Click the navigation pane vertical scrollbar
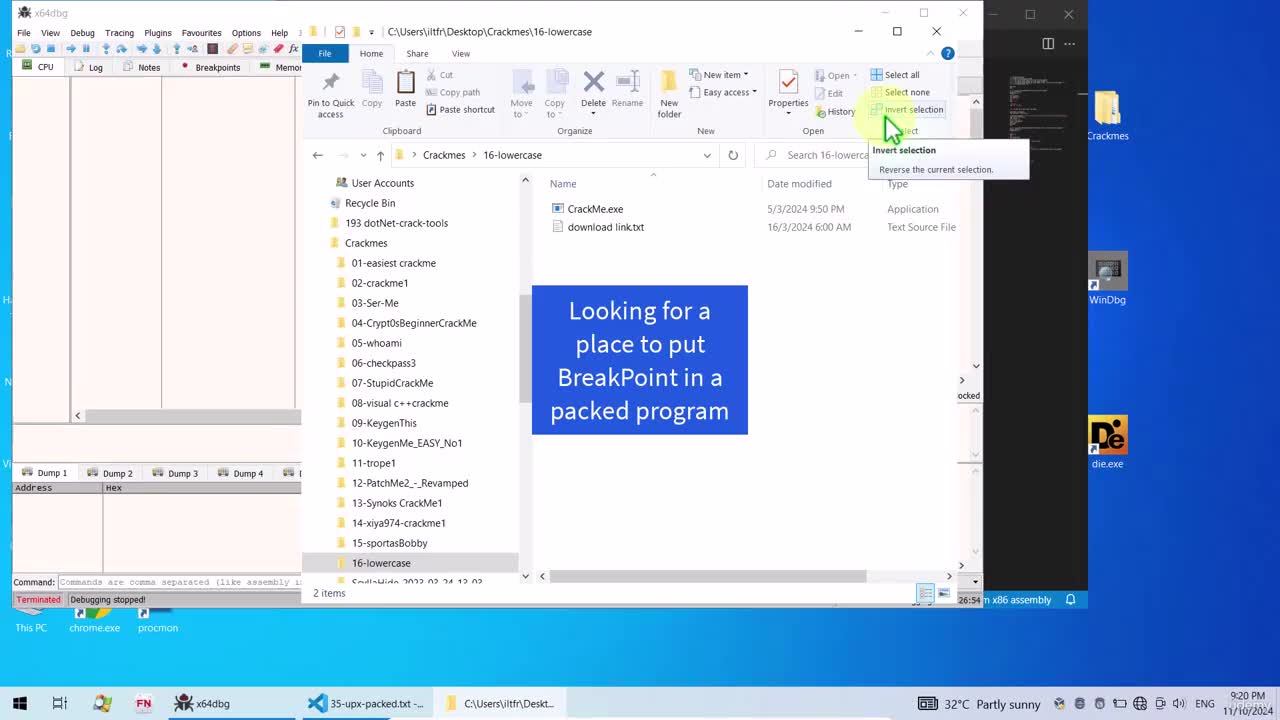 [x=525, y=348]
